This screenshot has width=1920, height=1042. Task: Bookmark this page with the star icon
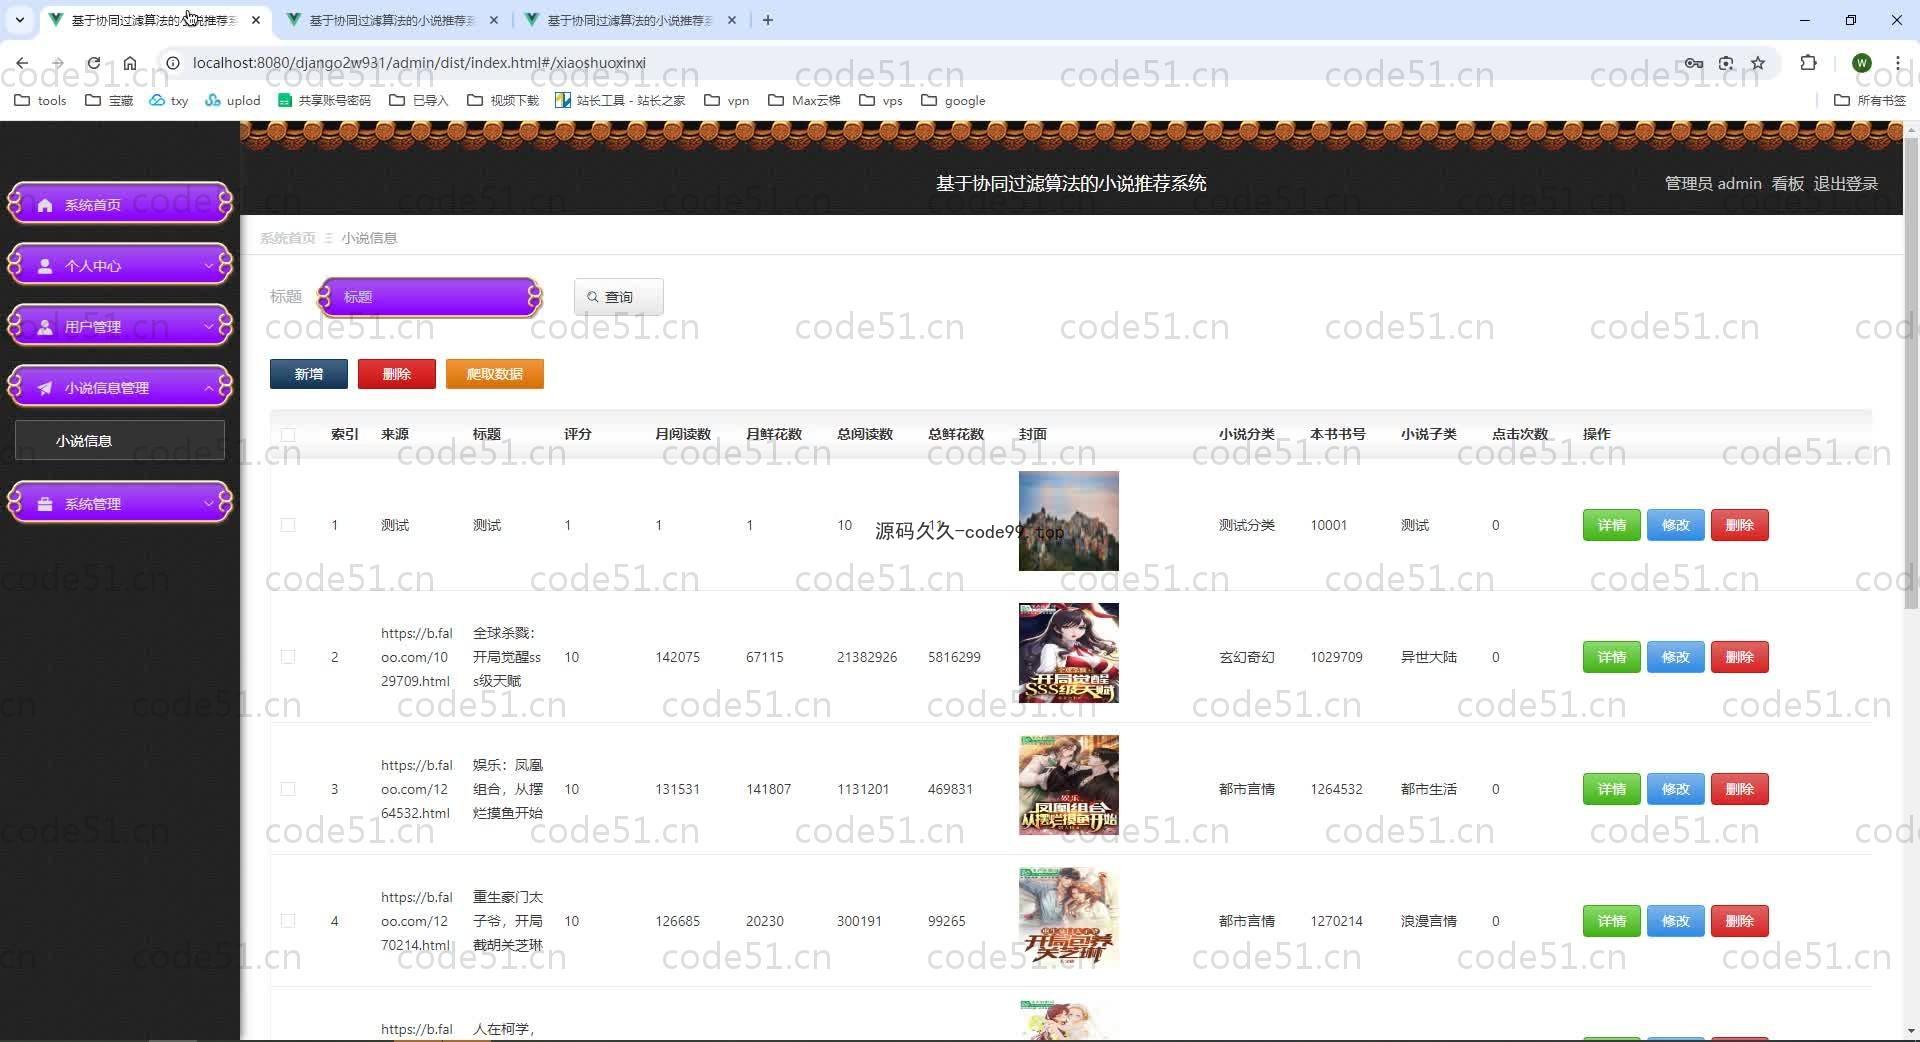point(1758,62)
